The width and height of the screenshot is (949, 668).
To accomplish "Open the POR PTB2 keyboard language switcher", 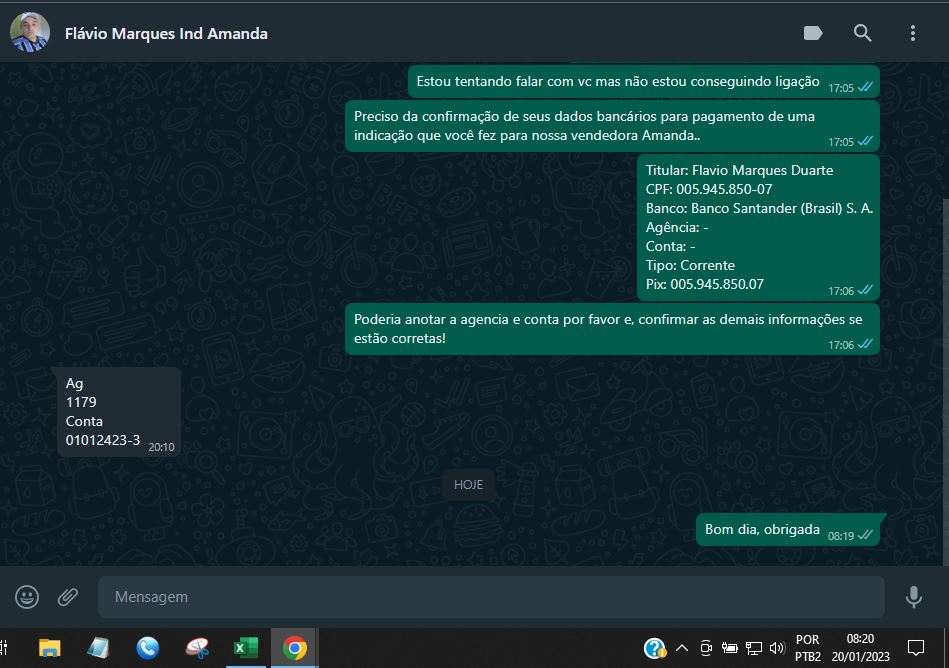I will (x=807, y=648).
